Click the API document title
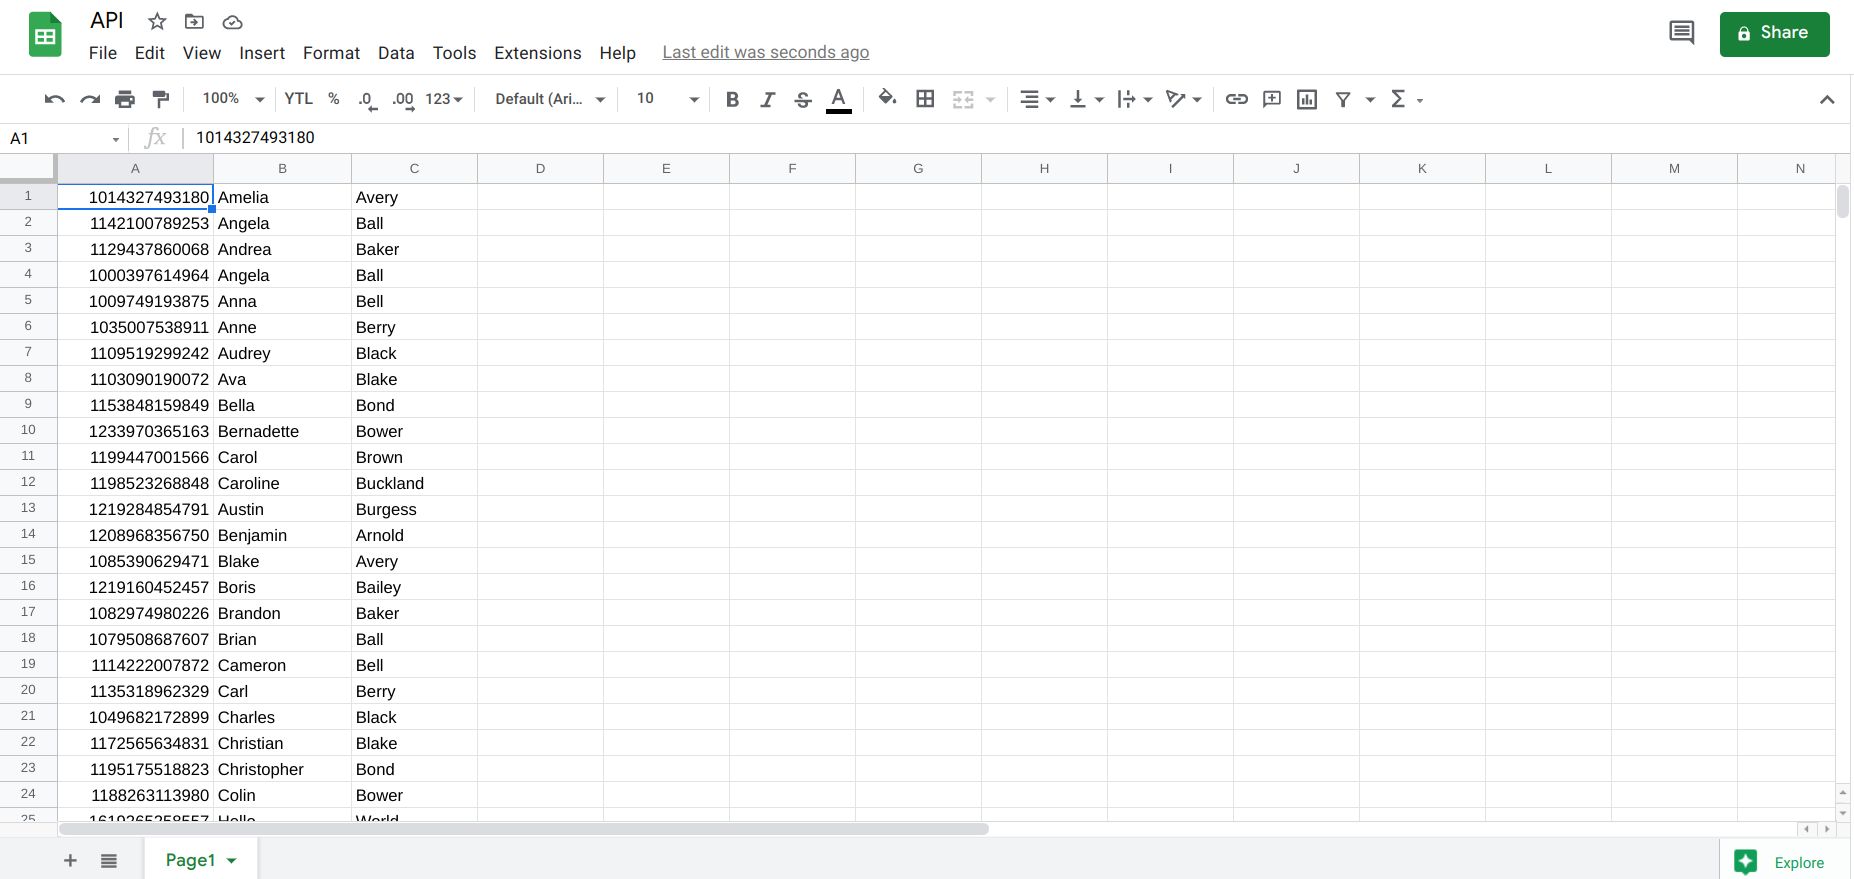Screen dimensions: 1854x879 [x=107, y=20]
